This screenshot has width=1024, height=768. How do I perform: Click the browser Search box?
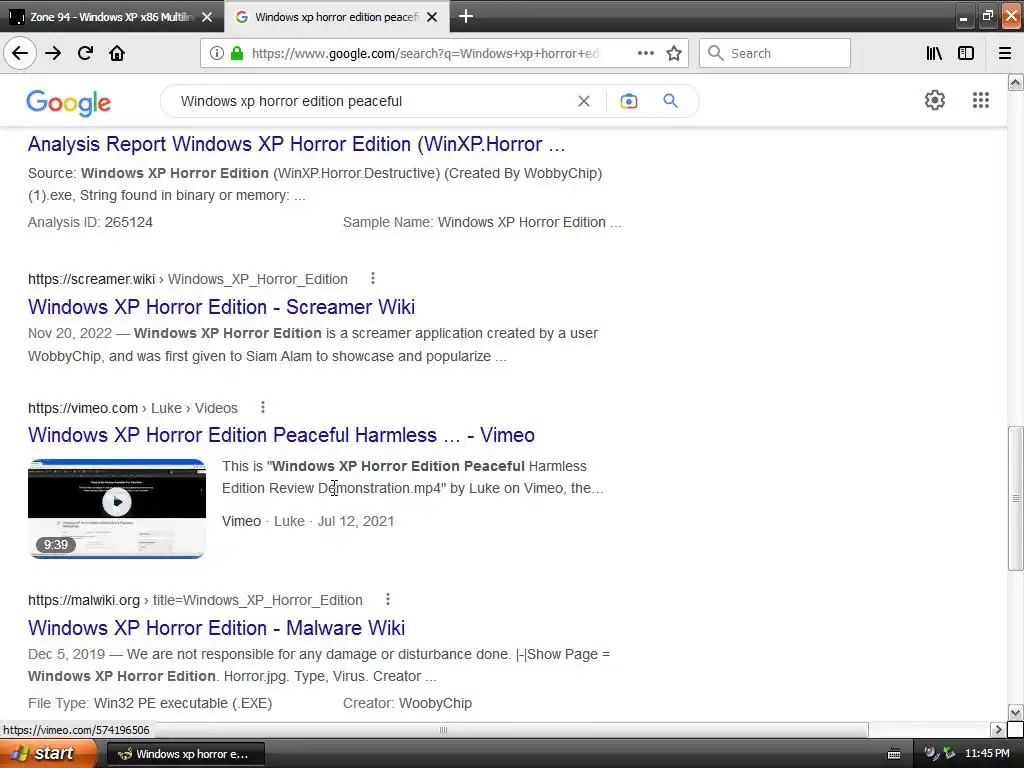[x=775, y=53]
